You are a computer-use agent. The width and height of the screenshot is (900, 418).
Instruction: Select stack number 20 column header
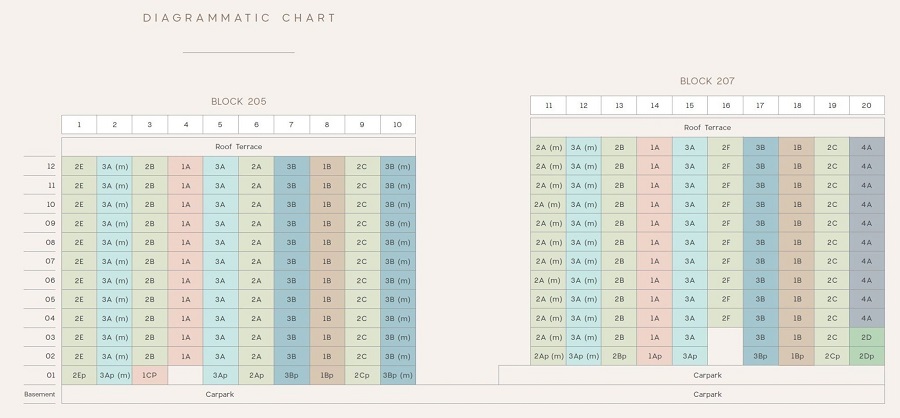866,105
